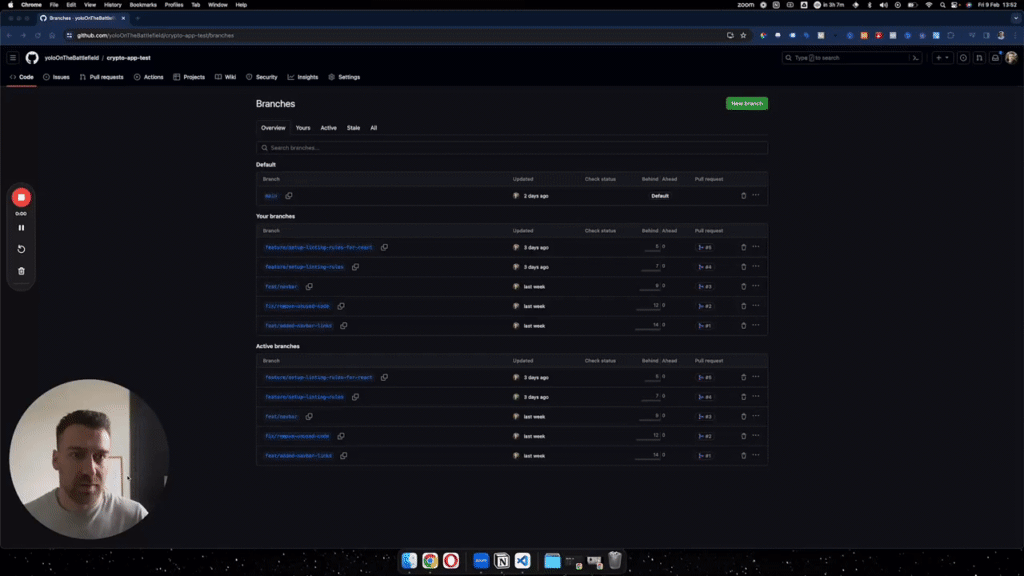Click the Behind/Ahead bar for fix/remove-unused-code
The height and width of the screenshot is (576, 1024).
[x=652, y=306]
